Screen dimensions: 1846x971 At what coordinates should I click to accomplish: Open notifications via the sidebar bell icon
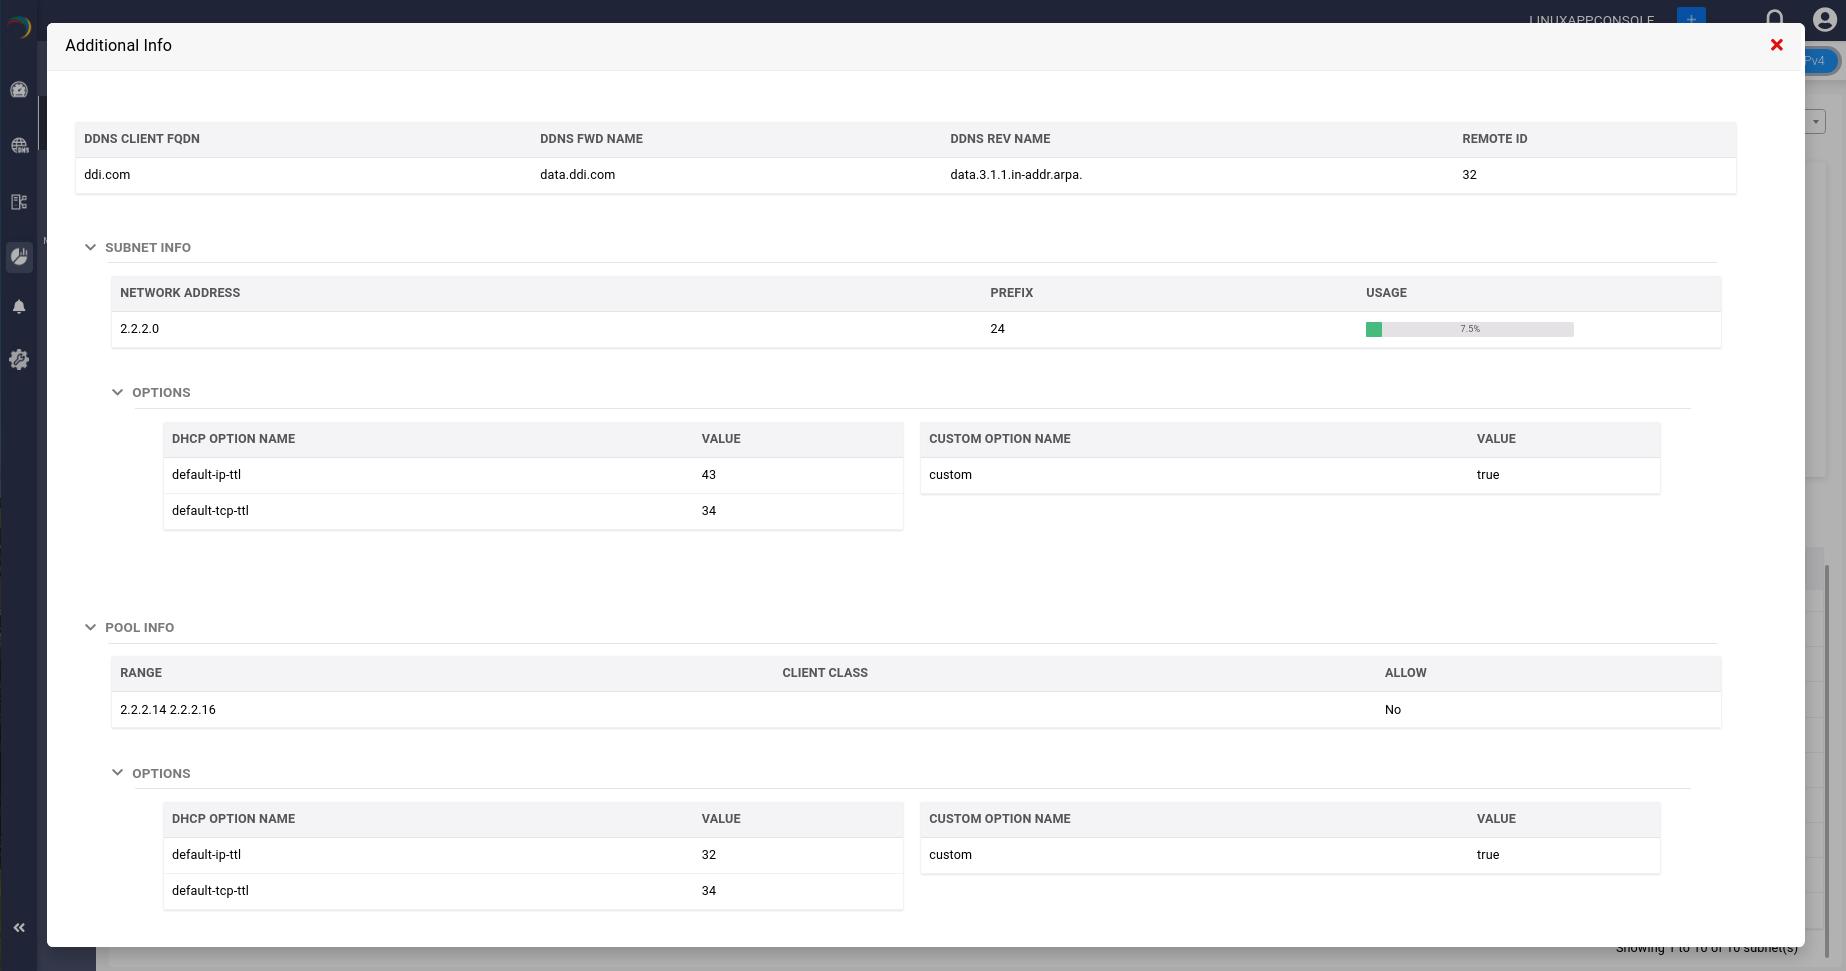pyautogui.click(x=19, y=306)
